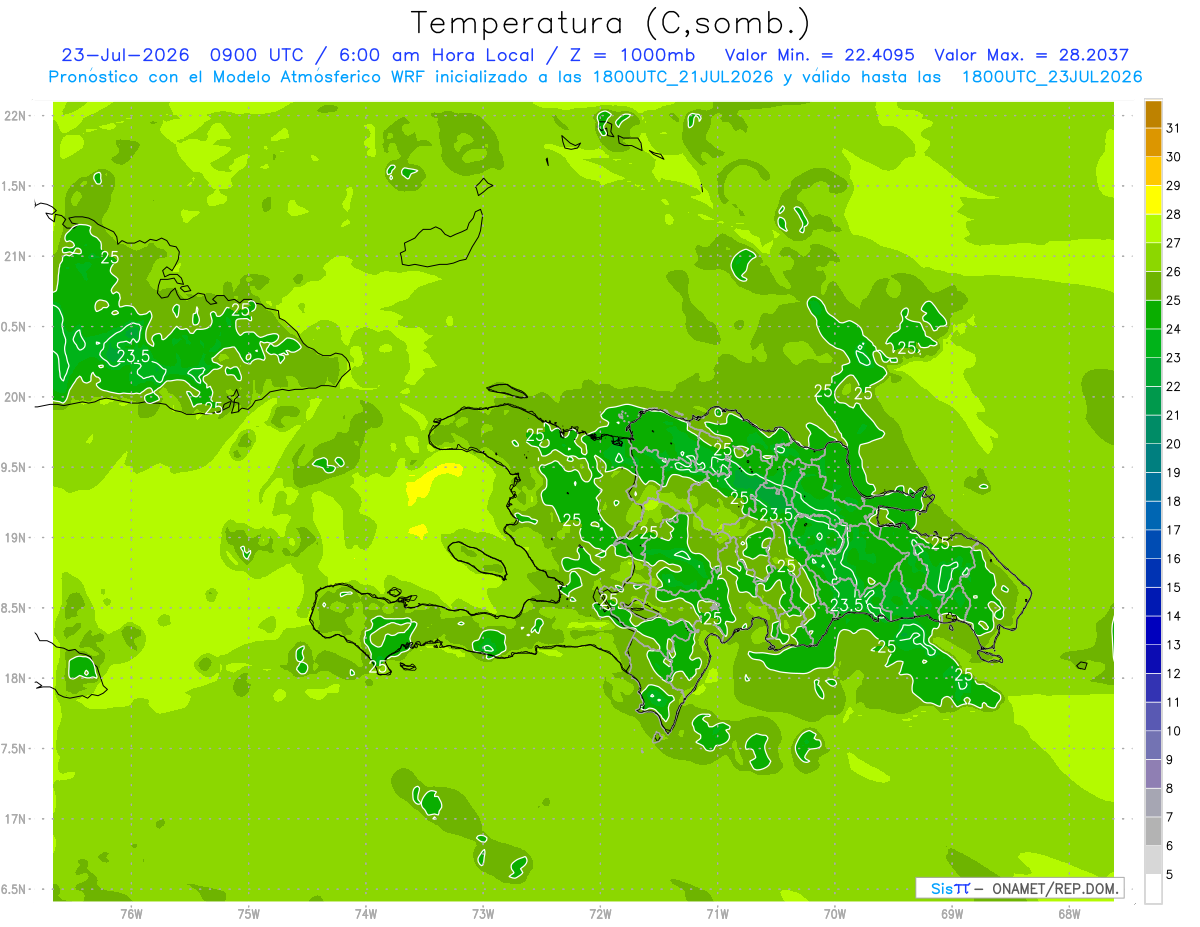The image size is (1200, 927).
Task: Click the '22N' latitude label
Action: [15, 116]
